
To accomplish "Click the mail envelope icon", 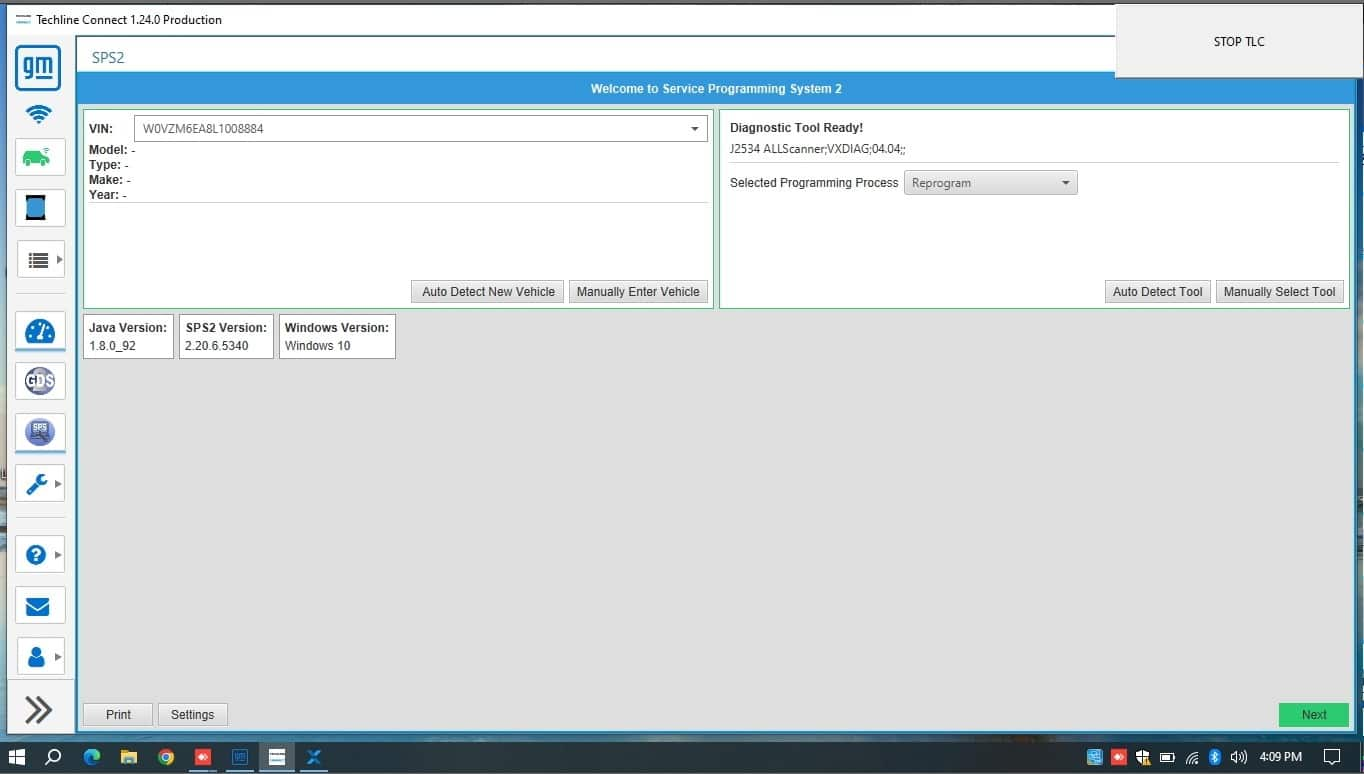I will [39, 606].
